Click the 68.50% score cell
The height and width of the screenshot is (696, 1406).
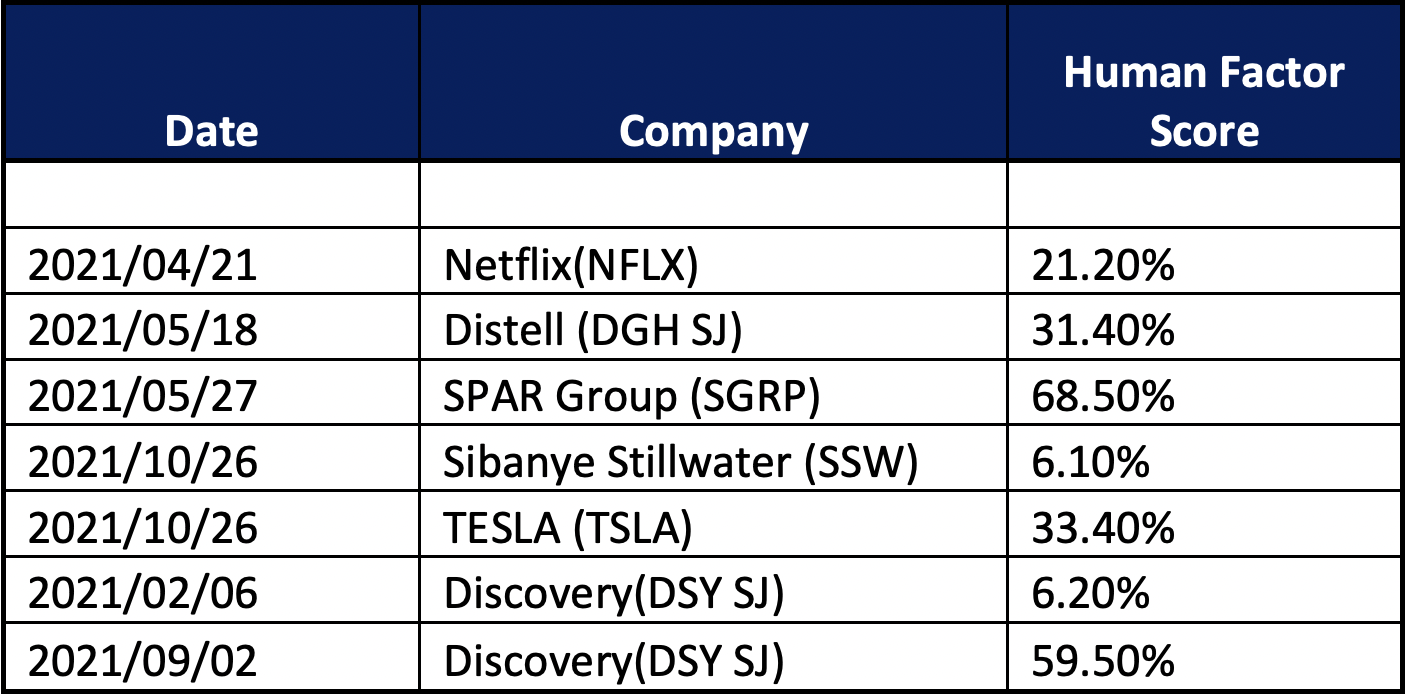[x=1103, y=397]
